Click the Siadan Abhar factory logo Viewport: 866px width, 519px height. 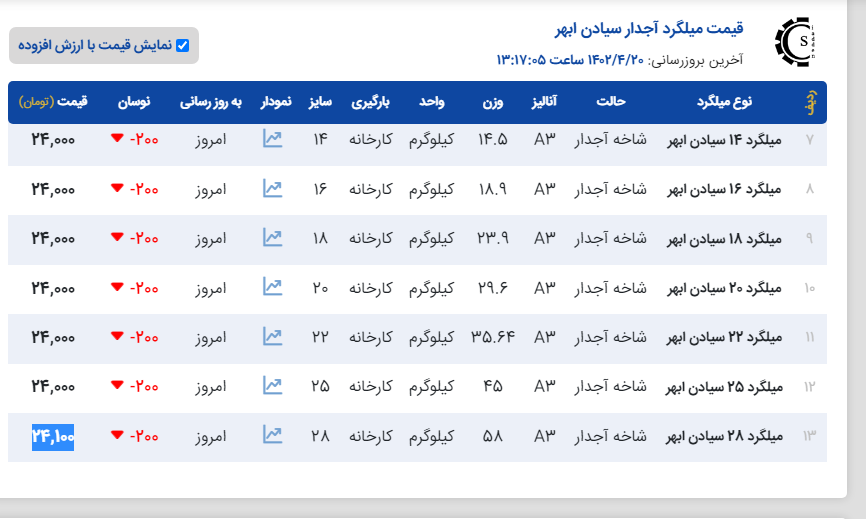795,42
